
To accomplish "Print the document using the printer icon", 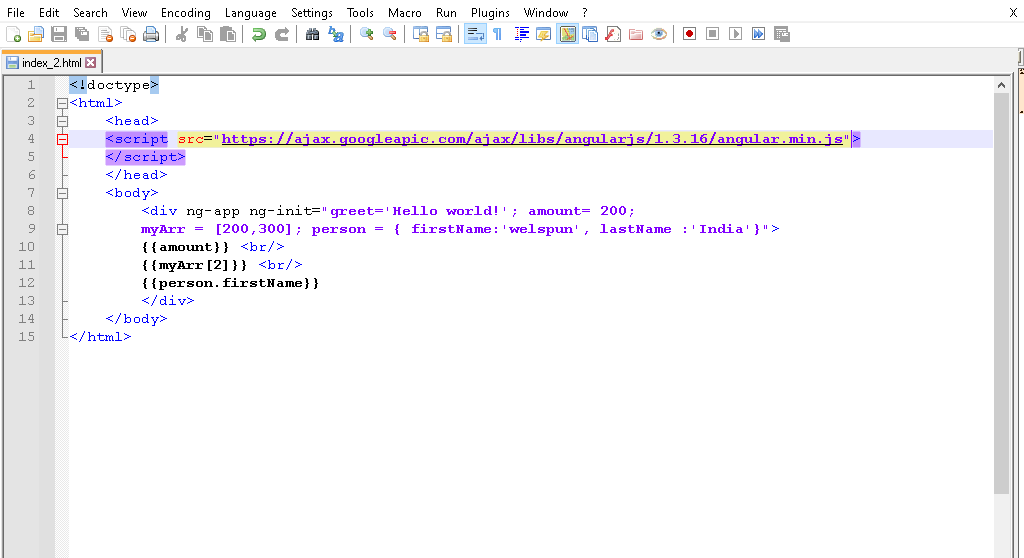I will pos(151,34).
